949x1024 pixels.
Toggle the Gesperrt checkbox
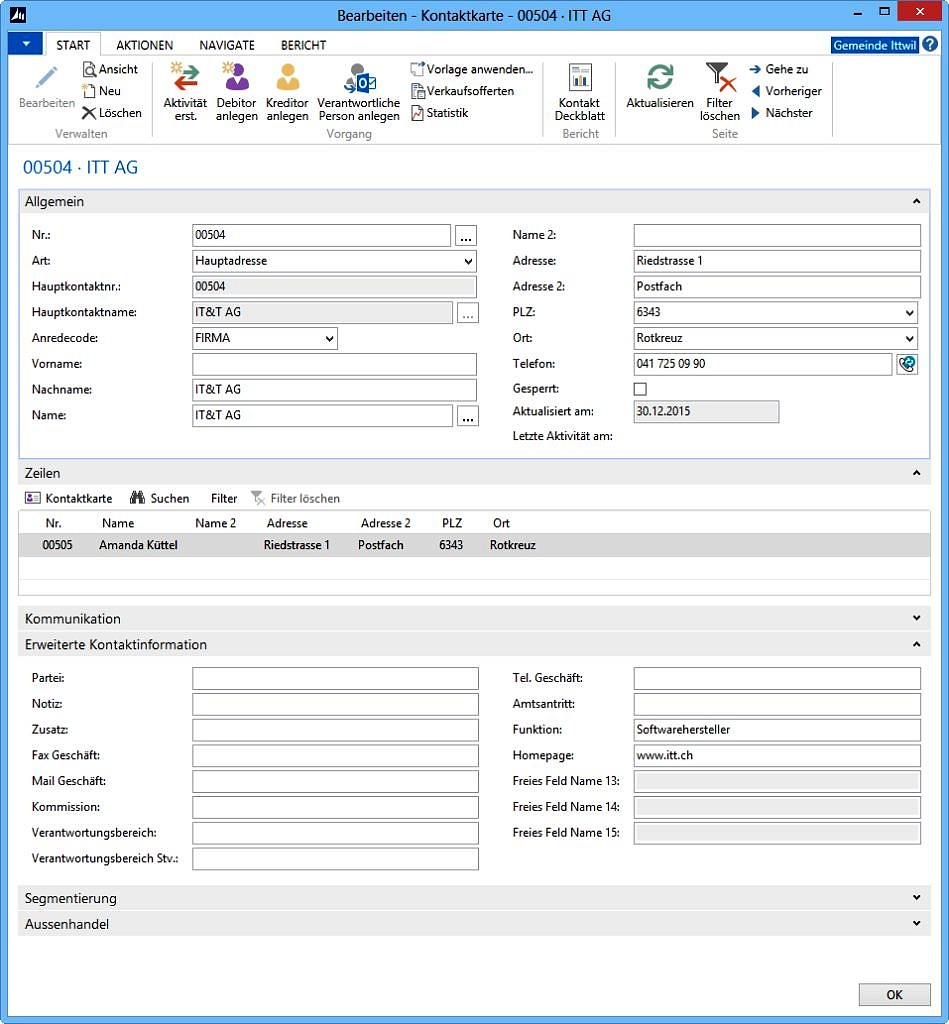[x=640, y=389]
